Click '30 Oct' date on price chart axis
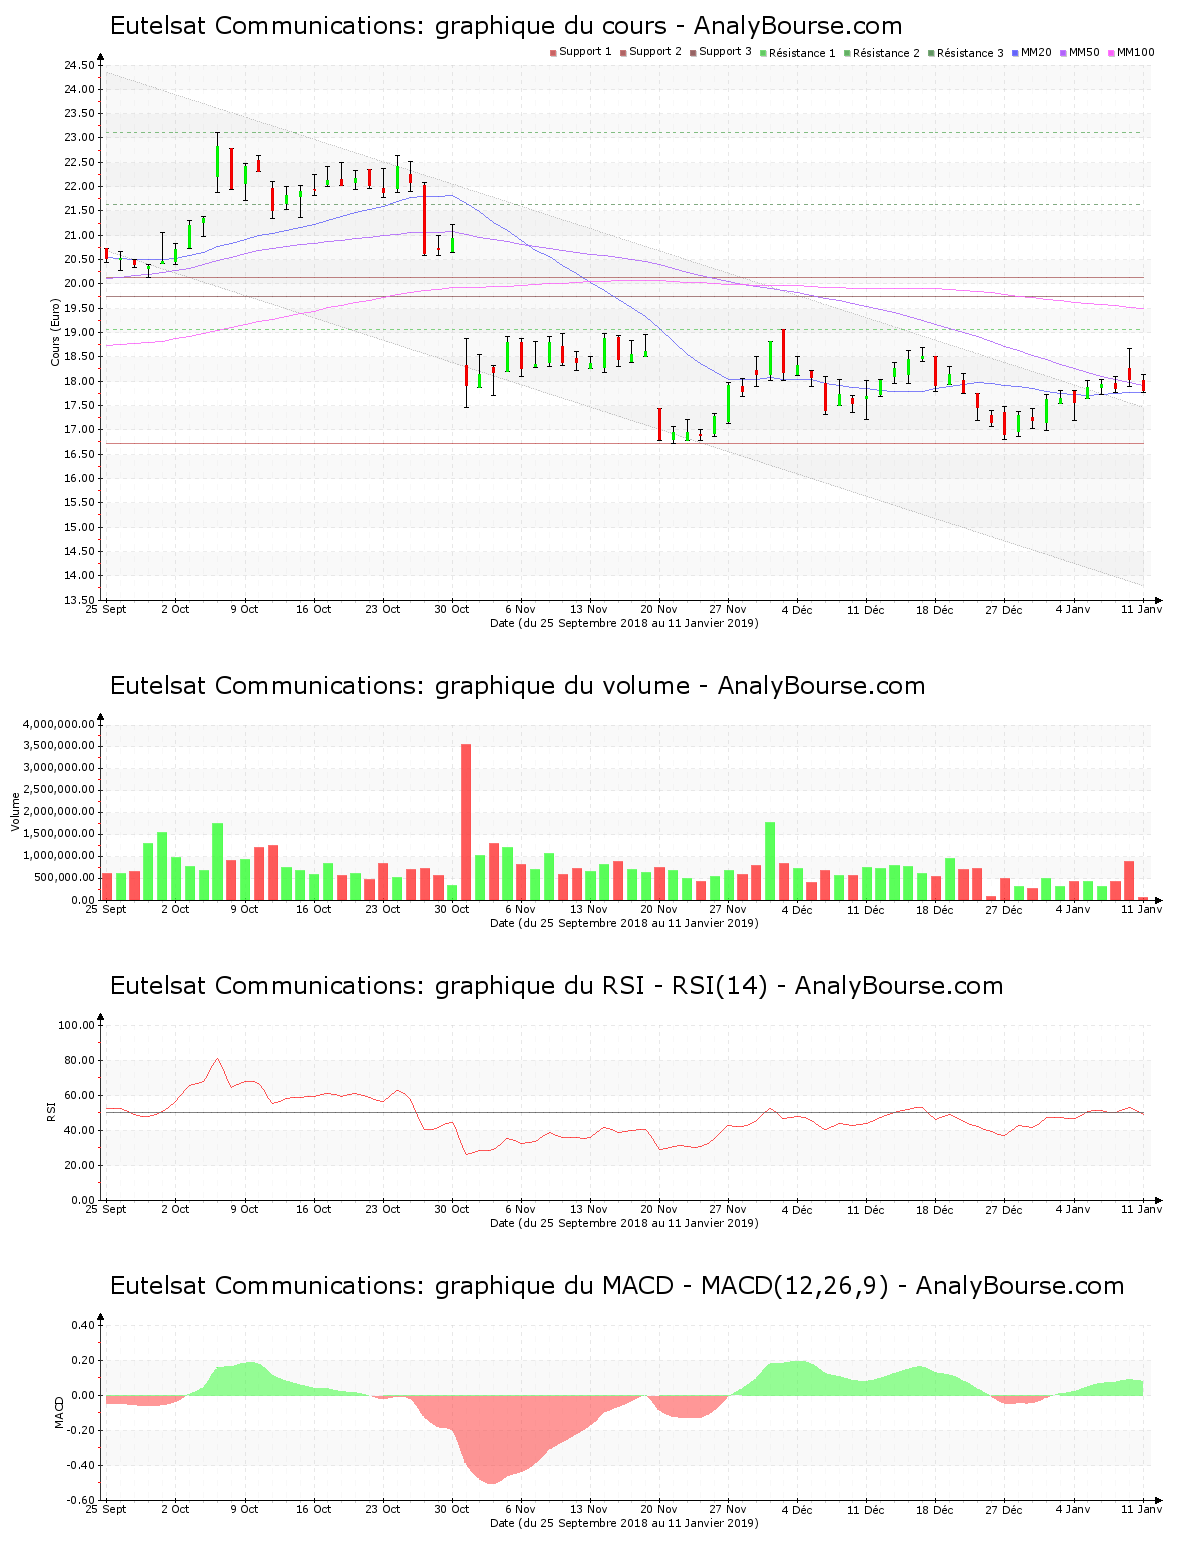1200x1550 pixels. (x=451, y=609)
